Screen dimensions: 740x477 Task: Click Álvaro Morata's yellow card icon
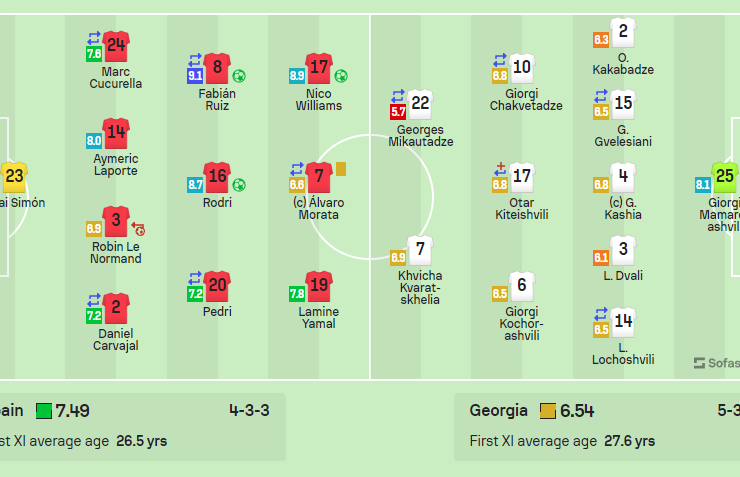[x=341, y=170]
